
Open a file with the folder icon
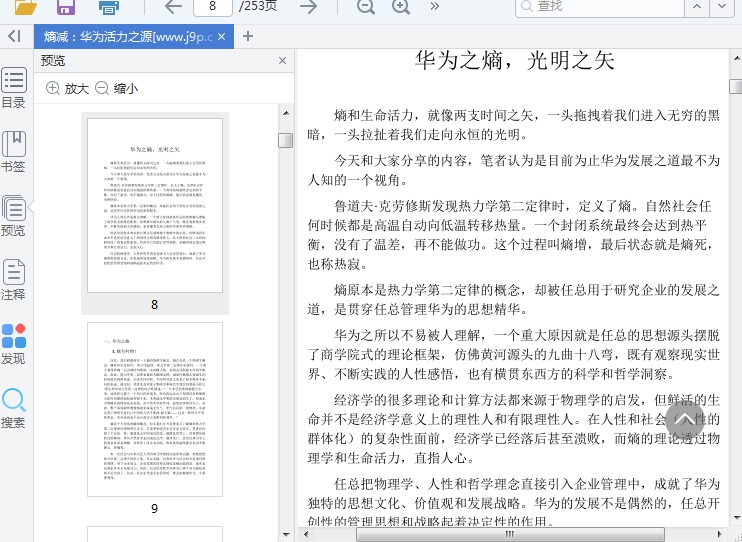coord(26,7)
